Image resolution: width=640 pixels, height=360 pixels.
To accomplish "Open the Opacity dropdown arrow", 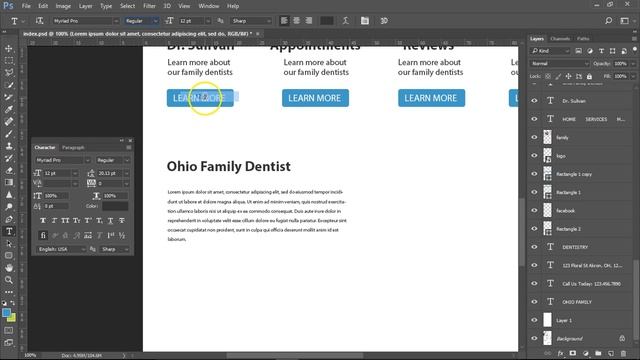I will 633,64.
